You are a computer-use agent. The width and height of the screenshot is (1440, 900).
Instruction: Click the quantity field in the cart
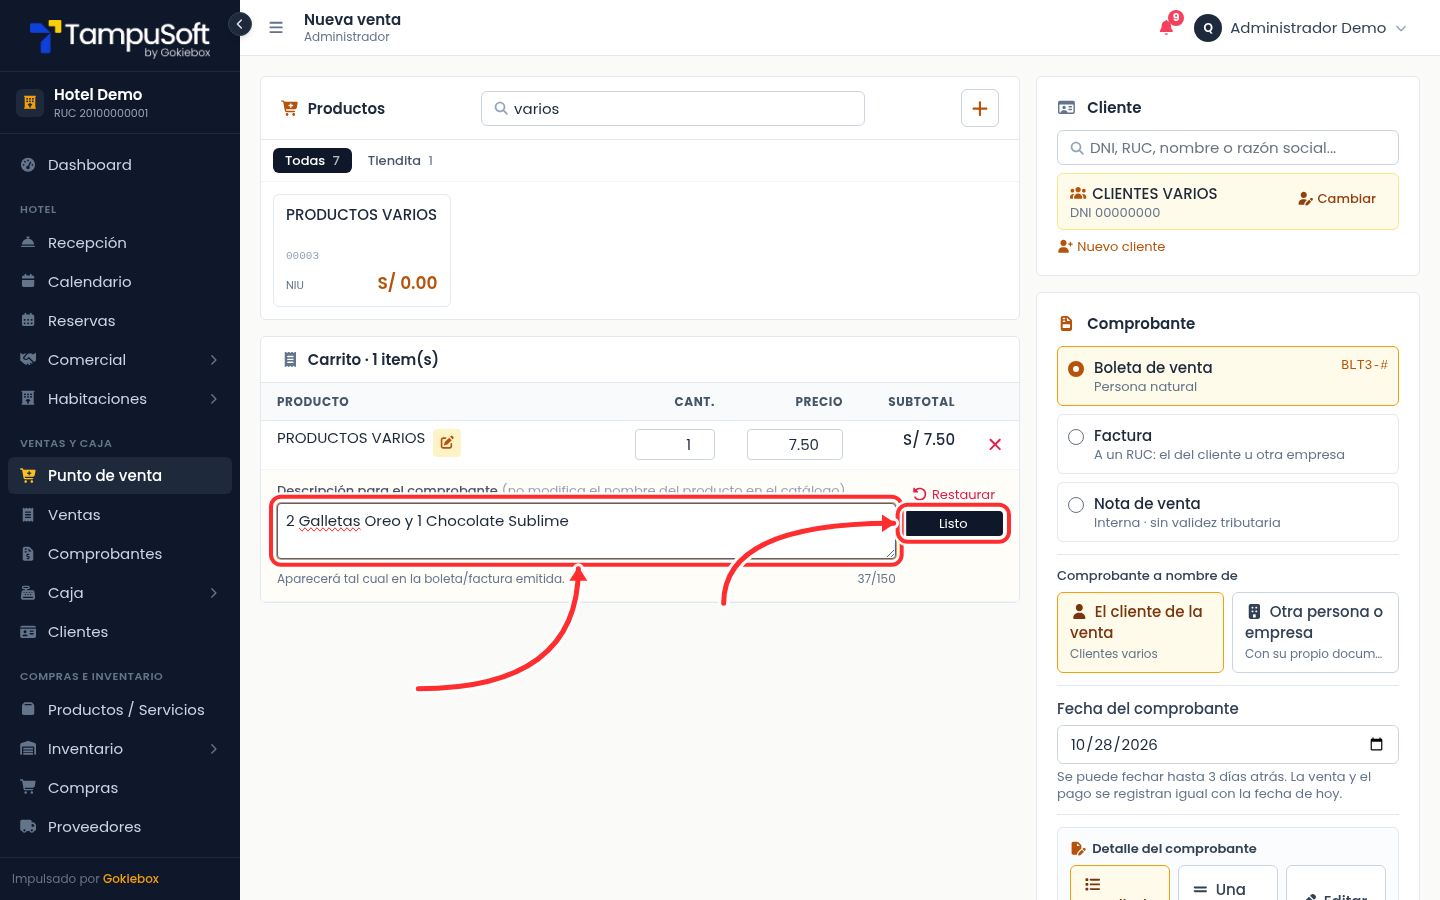coord(675,444)
